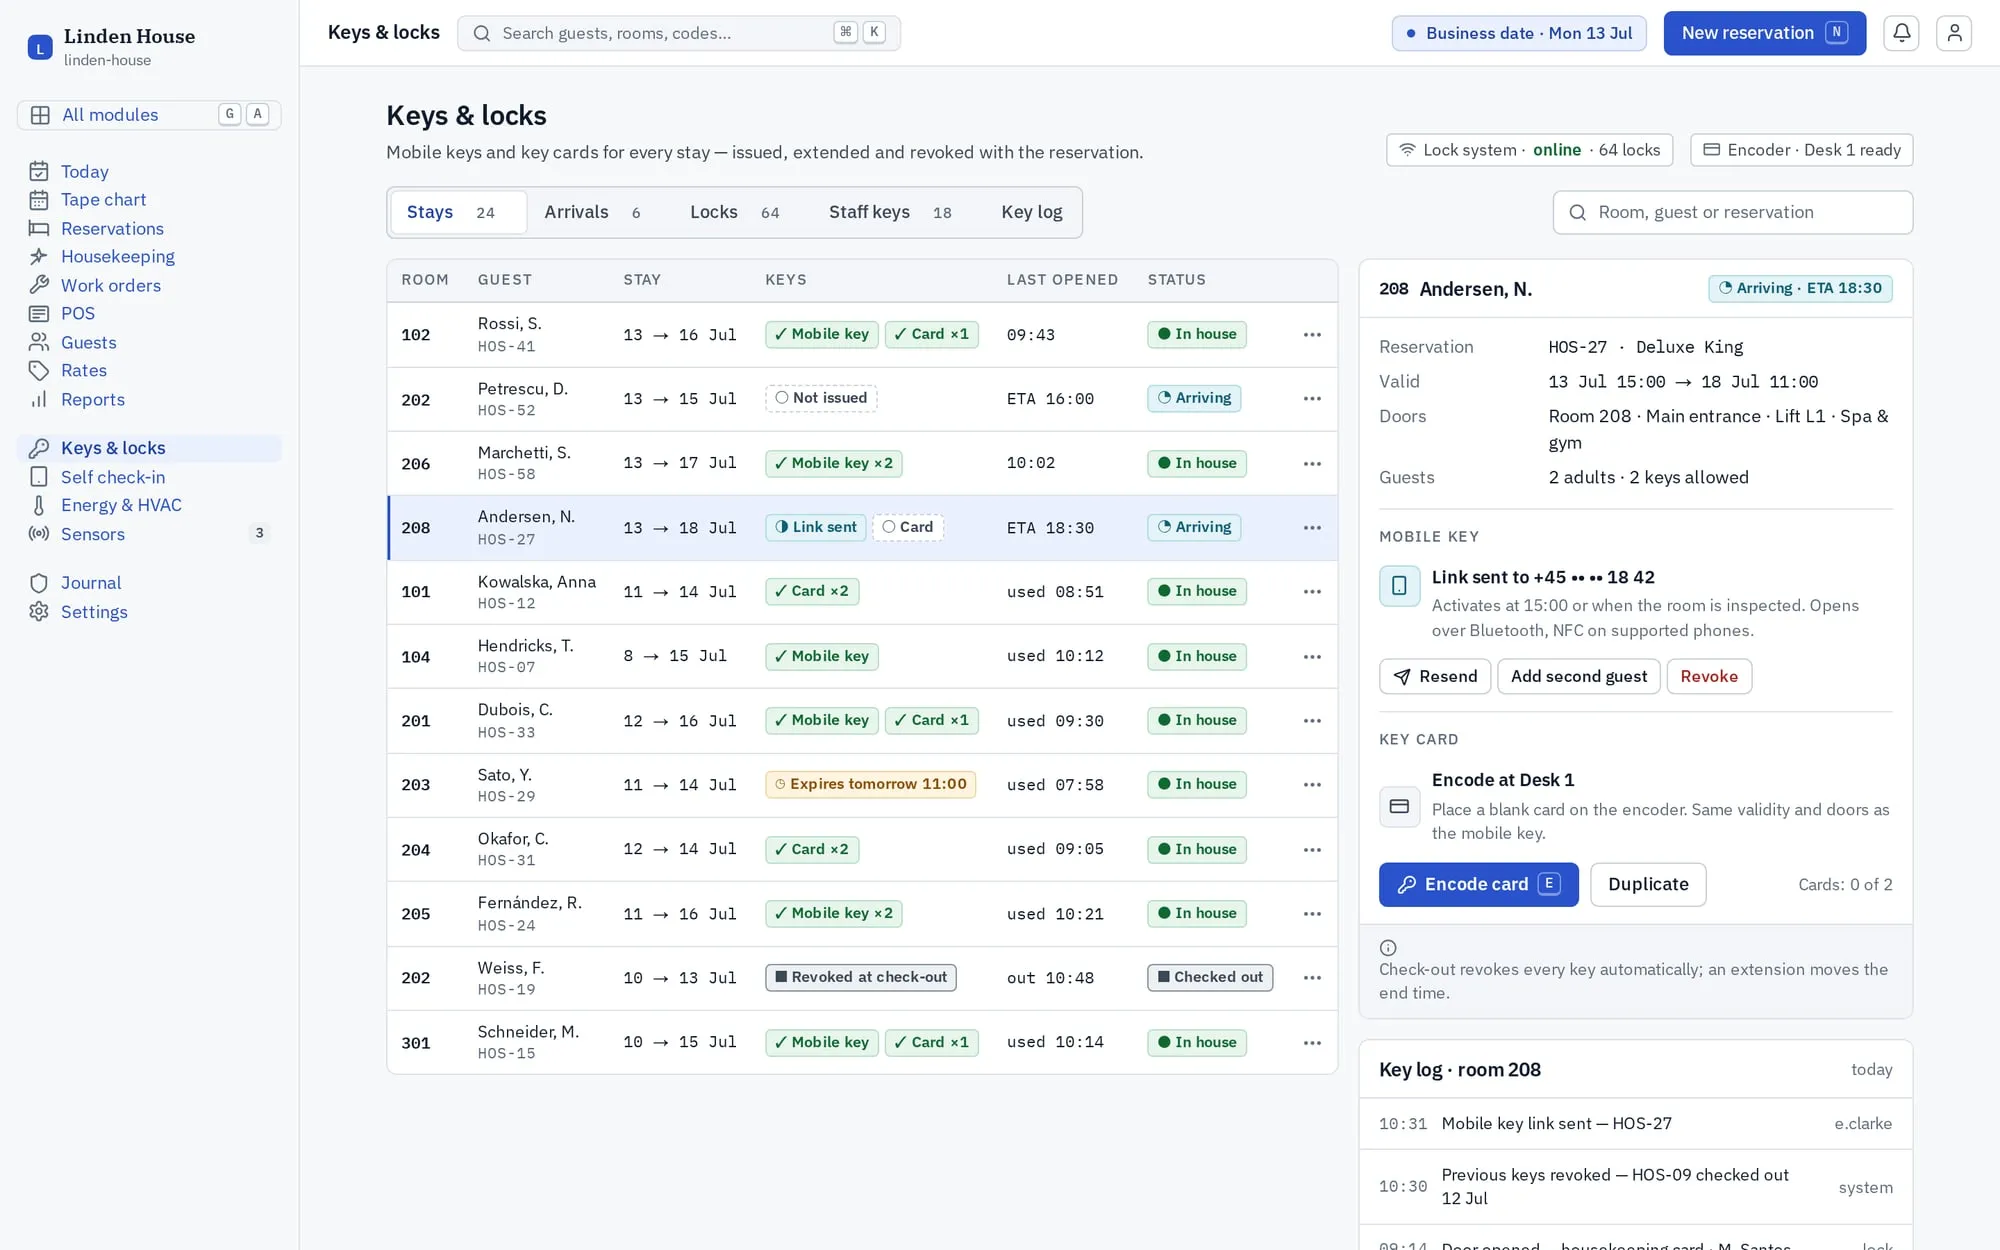Click the New reservation button
2000x1250 pixels.
(1765, 33)
